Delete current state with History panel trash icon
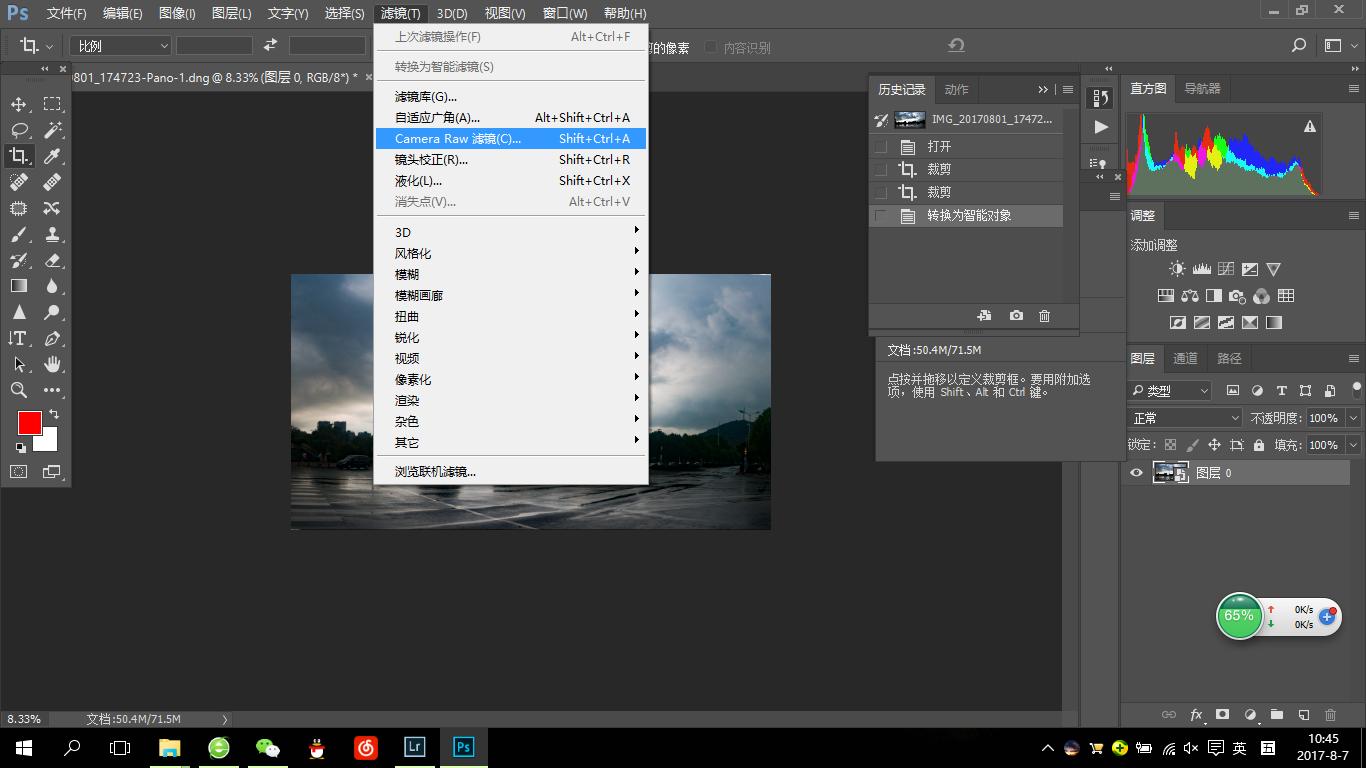The image size is (1366, 768). (1044, 315)
